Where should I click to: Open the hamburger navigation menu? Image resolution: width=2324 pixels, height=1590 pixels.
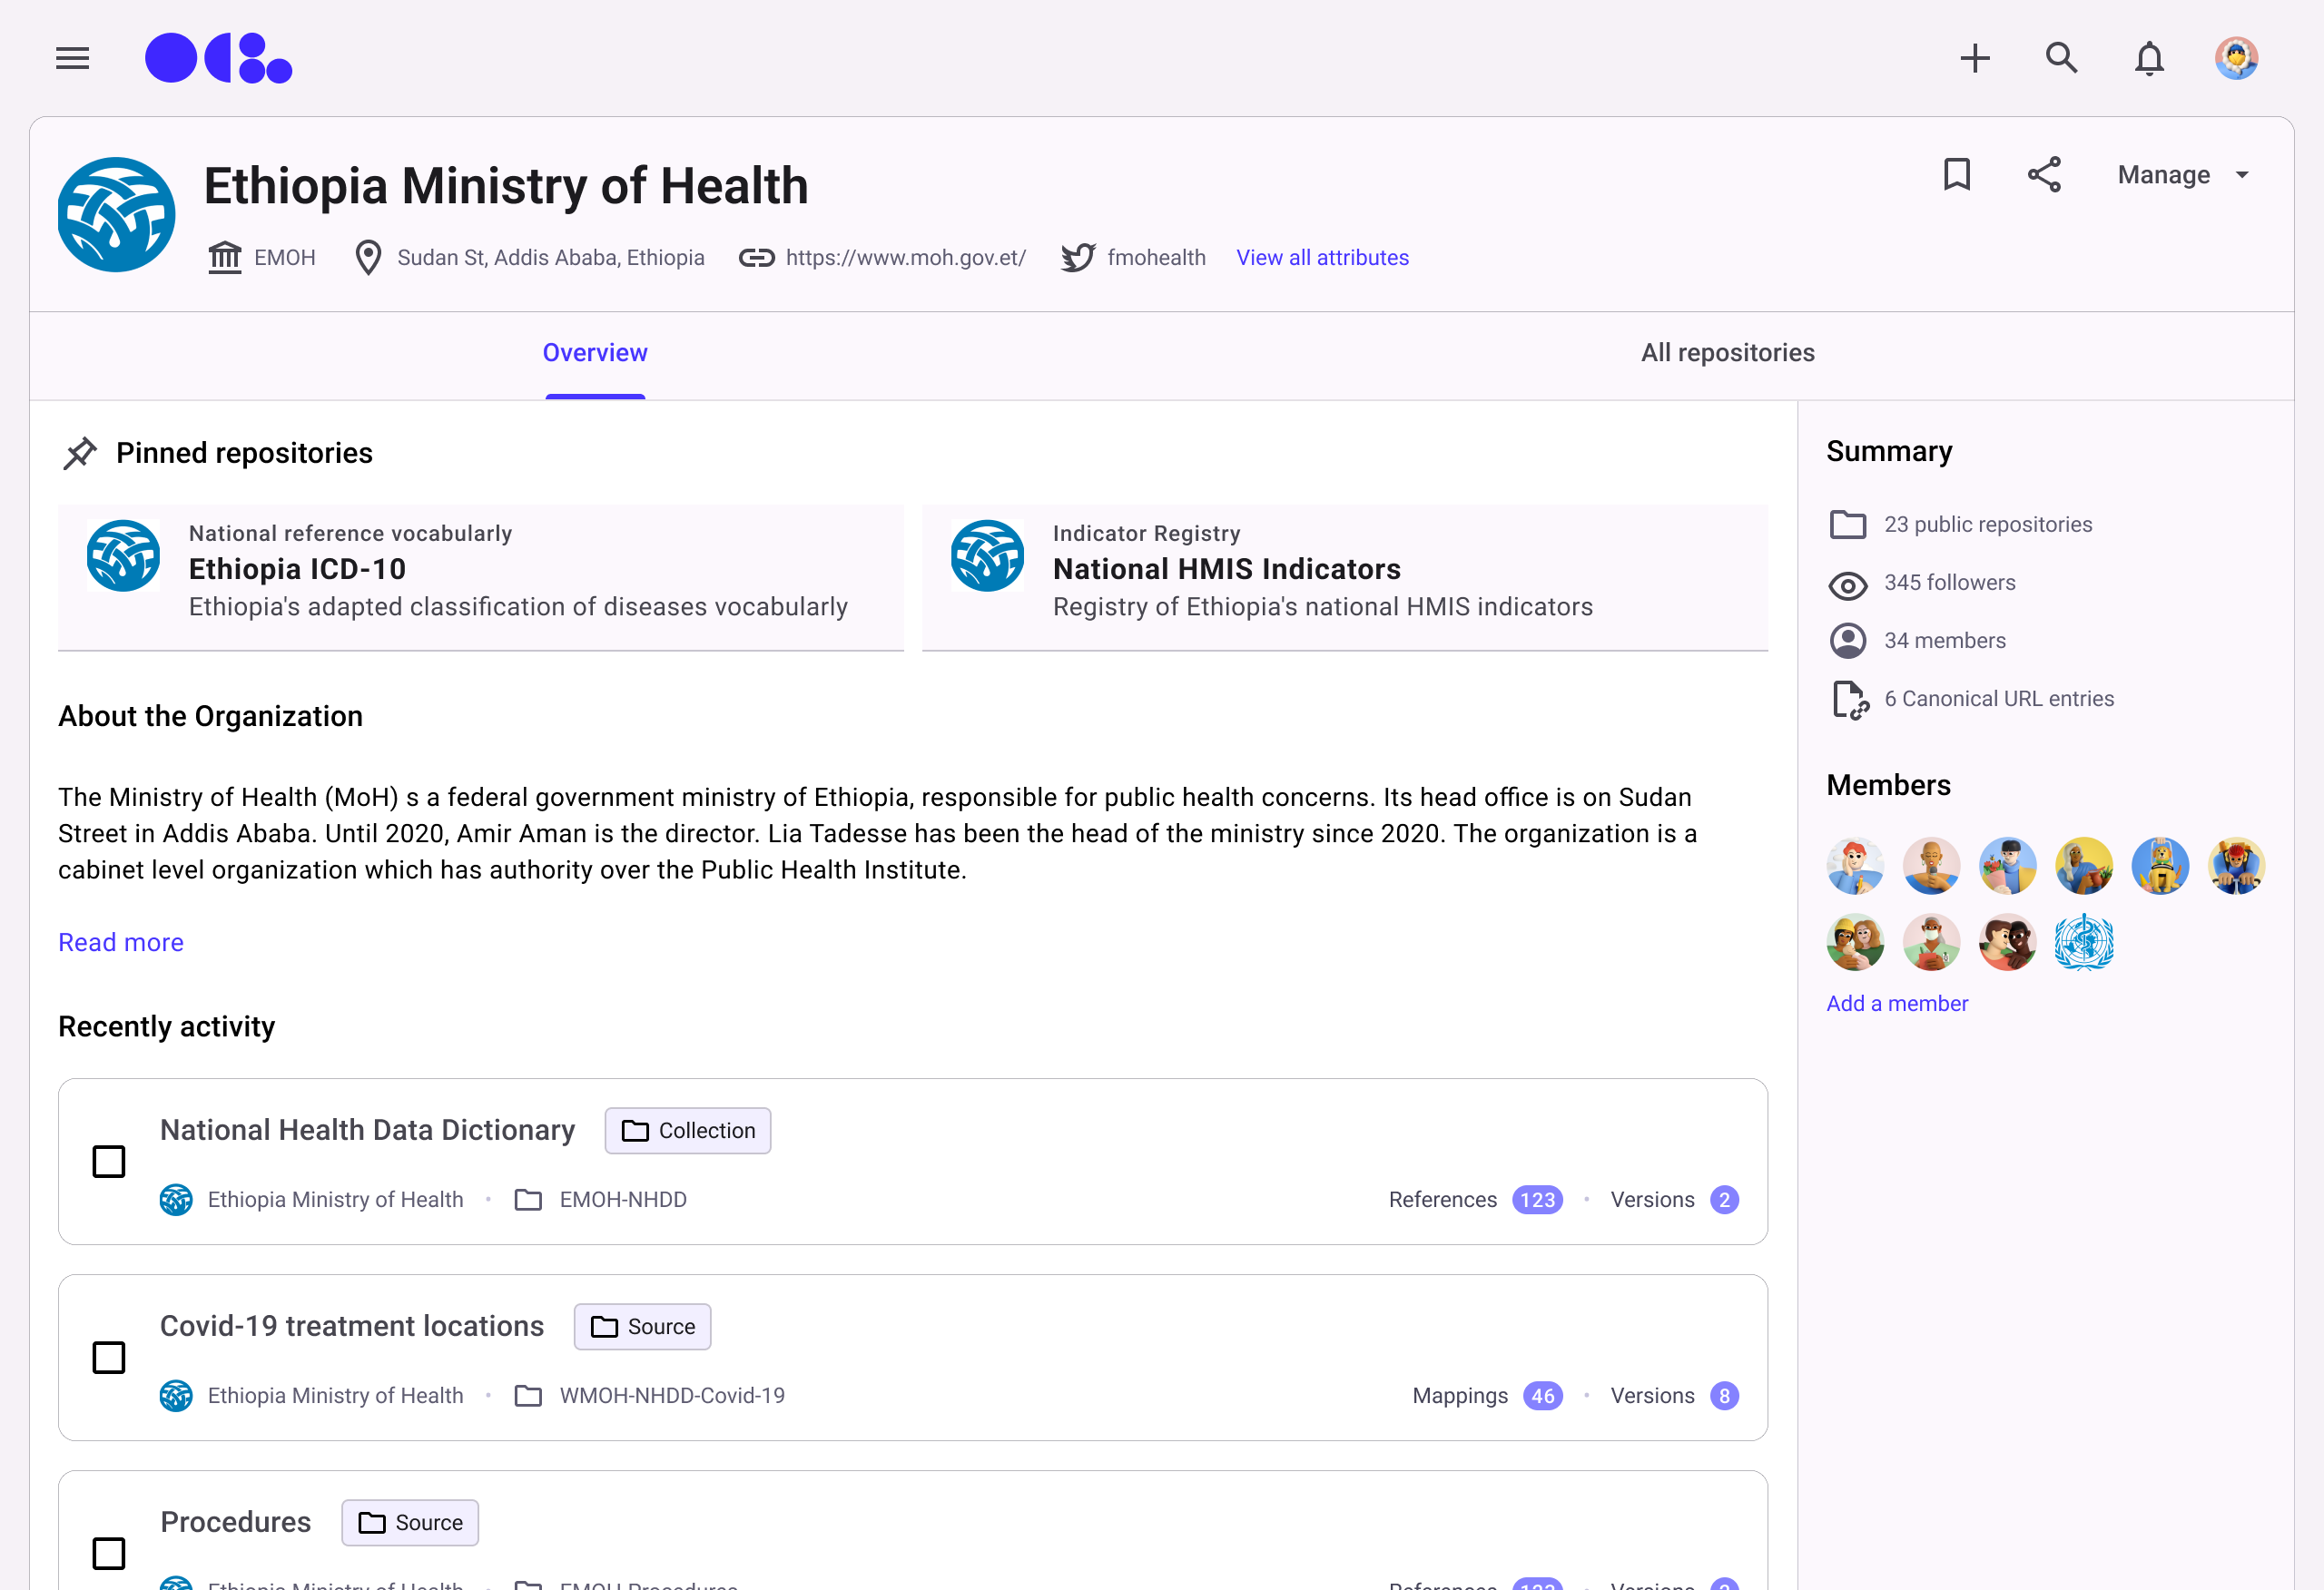pyautogui.click(x=72, y=58)
